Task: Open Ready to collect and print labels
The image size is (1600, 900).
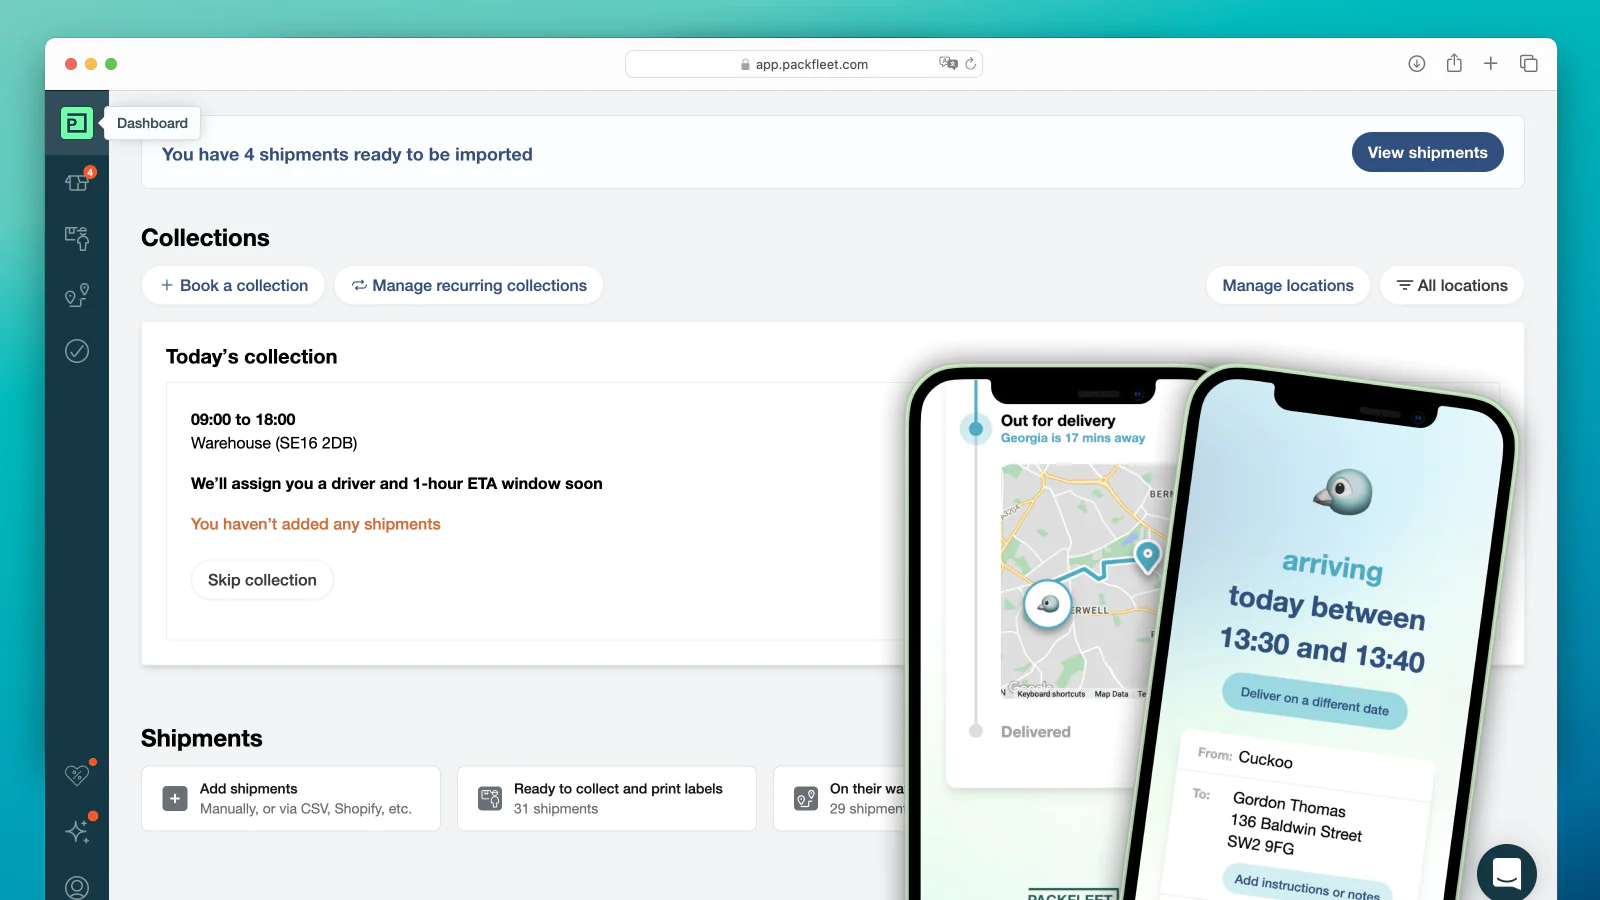Action: coord(606,798)
